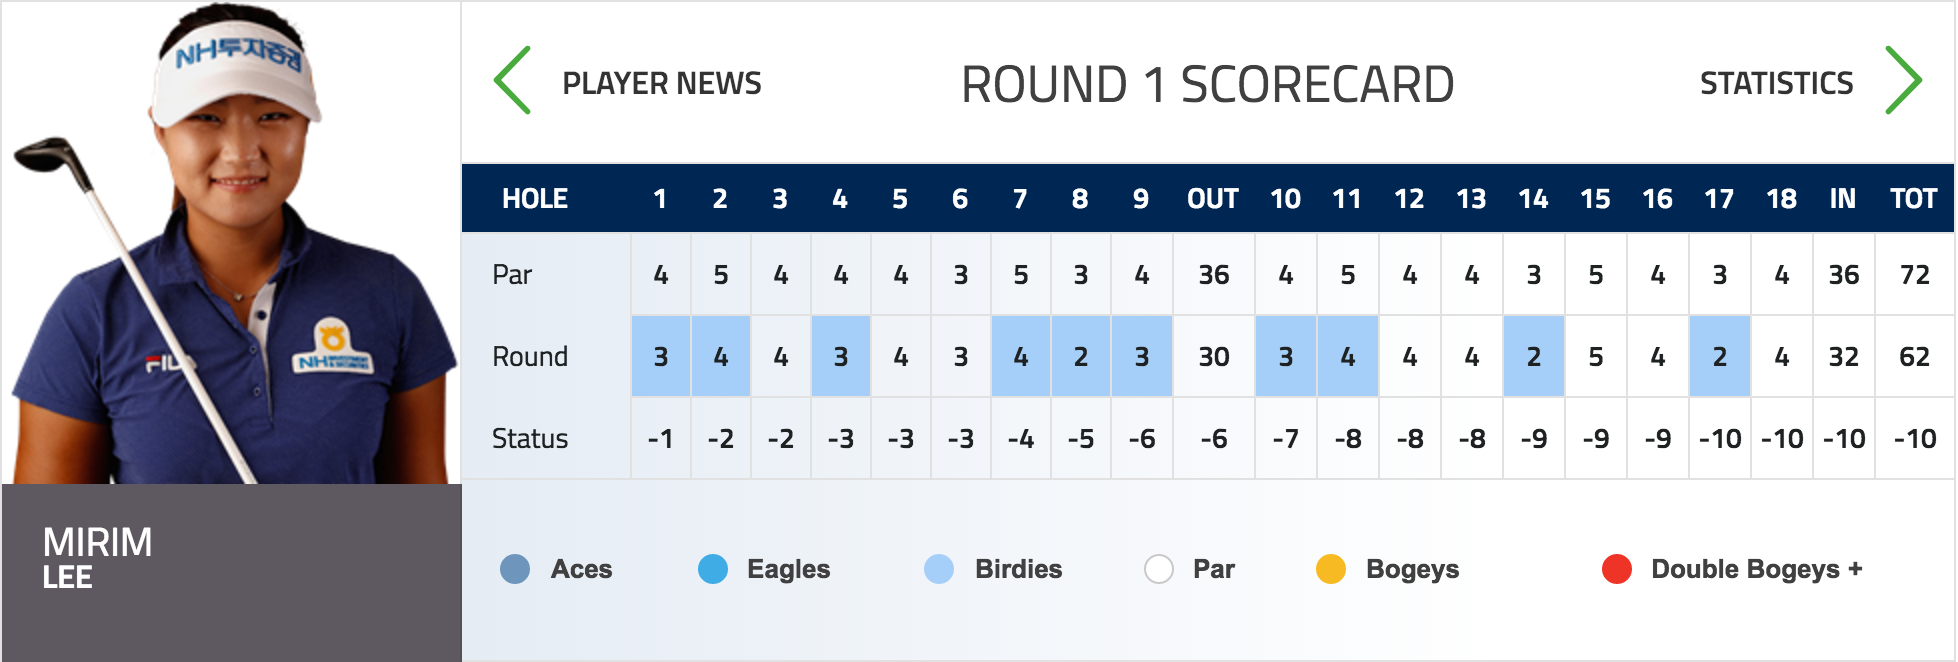The image size is (1958, 662).
Task: Click the TOT column header
Action: tap(1914, 199)
